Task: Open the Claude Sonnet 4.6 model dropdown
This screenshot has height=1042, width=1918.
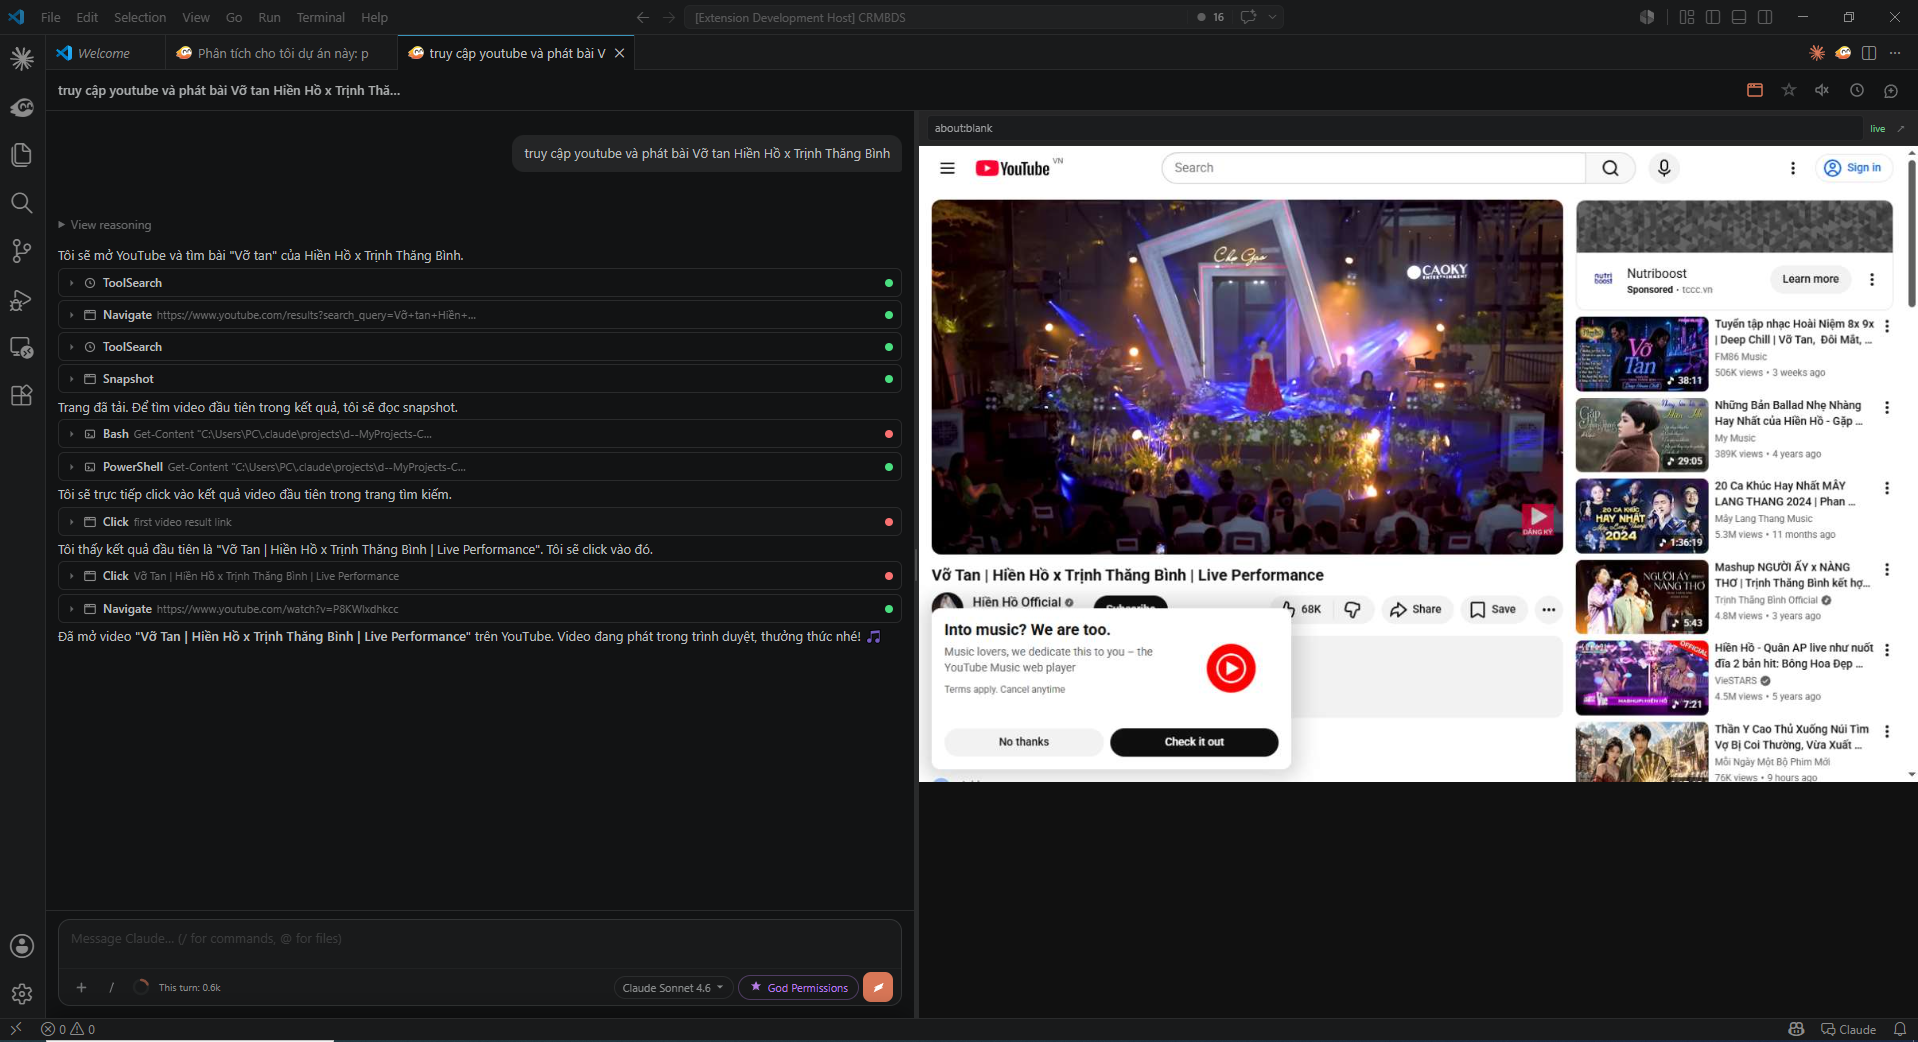Action: tap(672, 987)
